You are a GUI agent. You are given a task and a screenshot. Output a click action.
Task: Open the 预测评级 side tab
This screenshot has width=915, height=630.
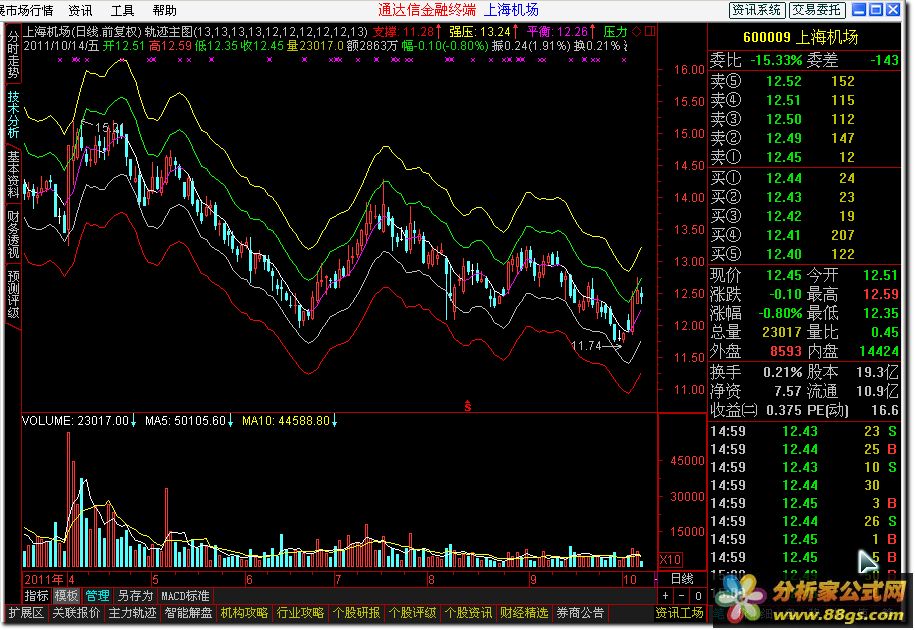point(13,295)
